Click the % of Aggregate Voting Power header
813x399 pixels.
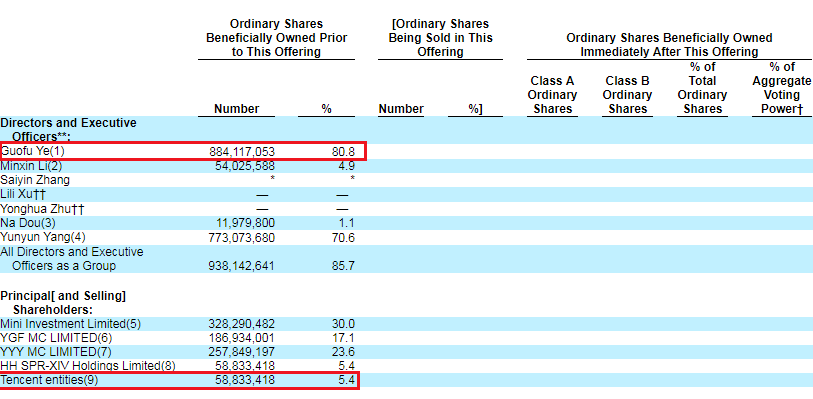coord(782,88)
